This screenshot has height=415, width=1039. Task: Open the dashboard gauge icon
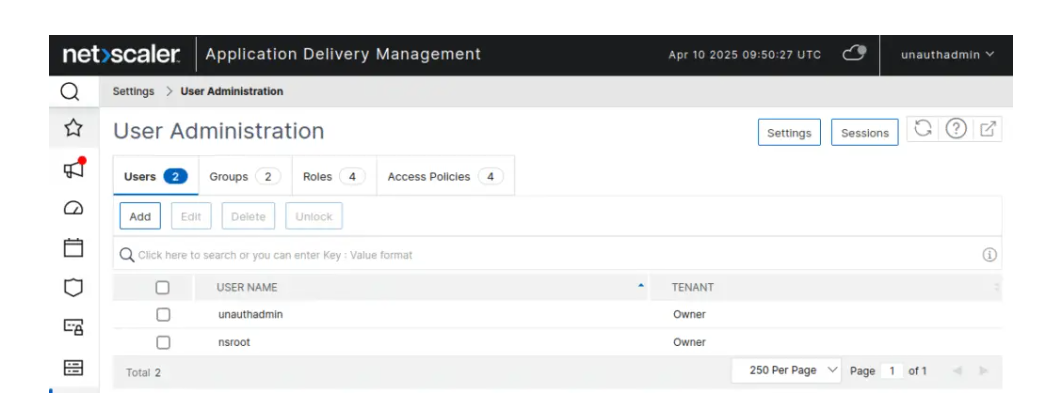[x=73, y=208]
